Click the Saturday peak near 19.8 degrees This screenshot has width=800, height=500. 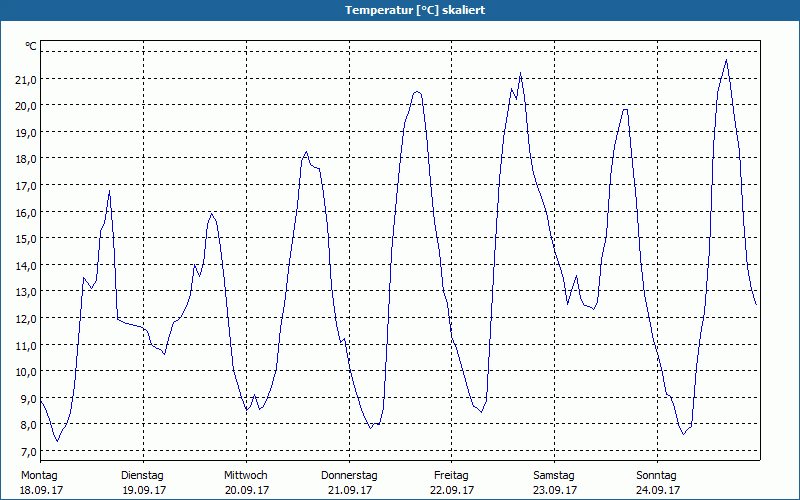click(625, 109)
